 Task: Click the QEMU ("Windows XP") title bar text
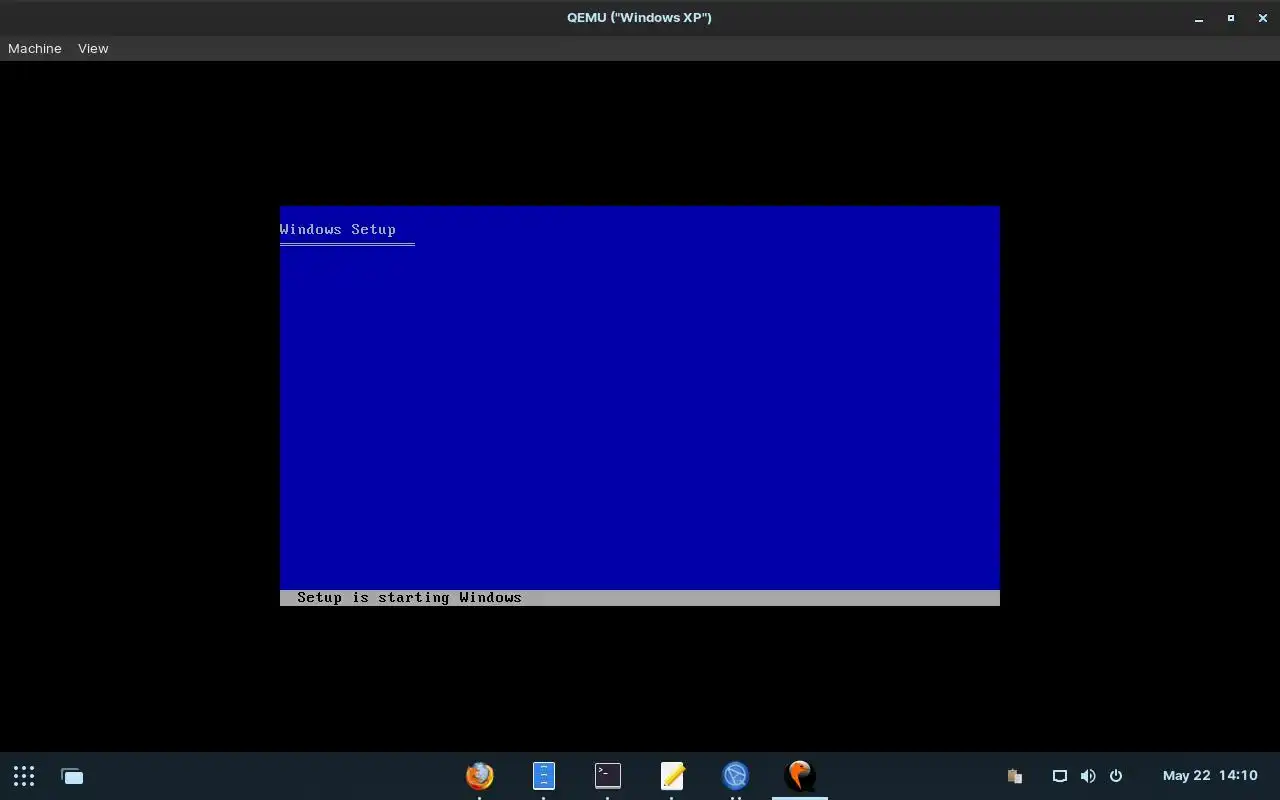point(640,17)
